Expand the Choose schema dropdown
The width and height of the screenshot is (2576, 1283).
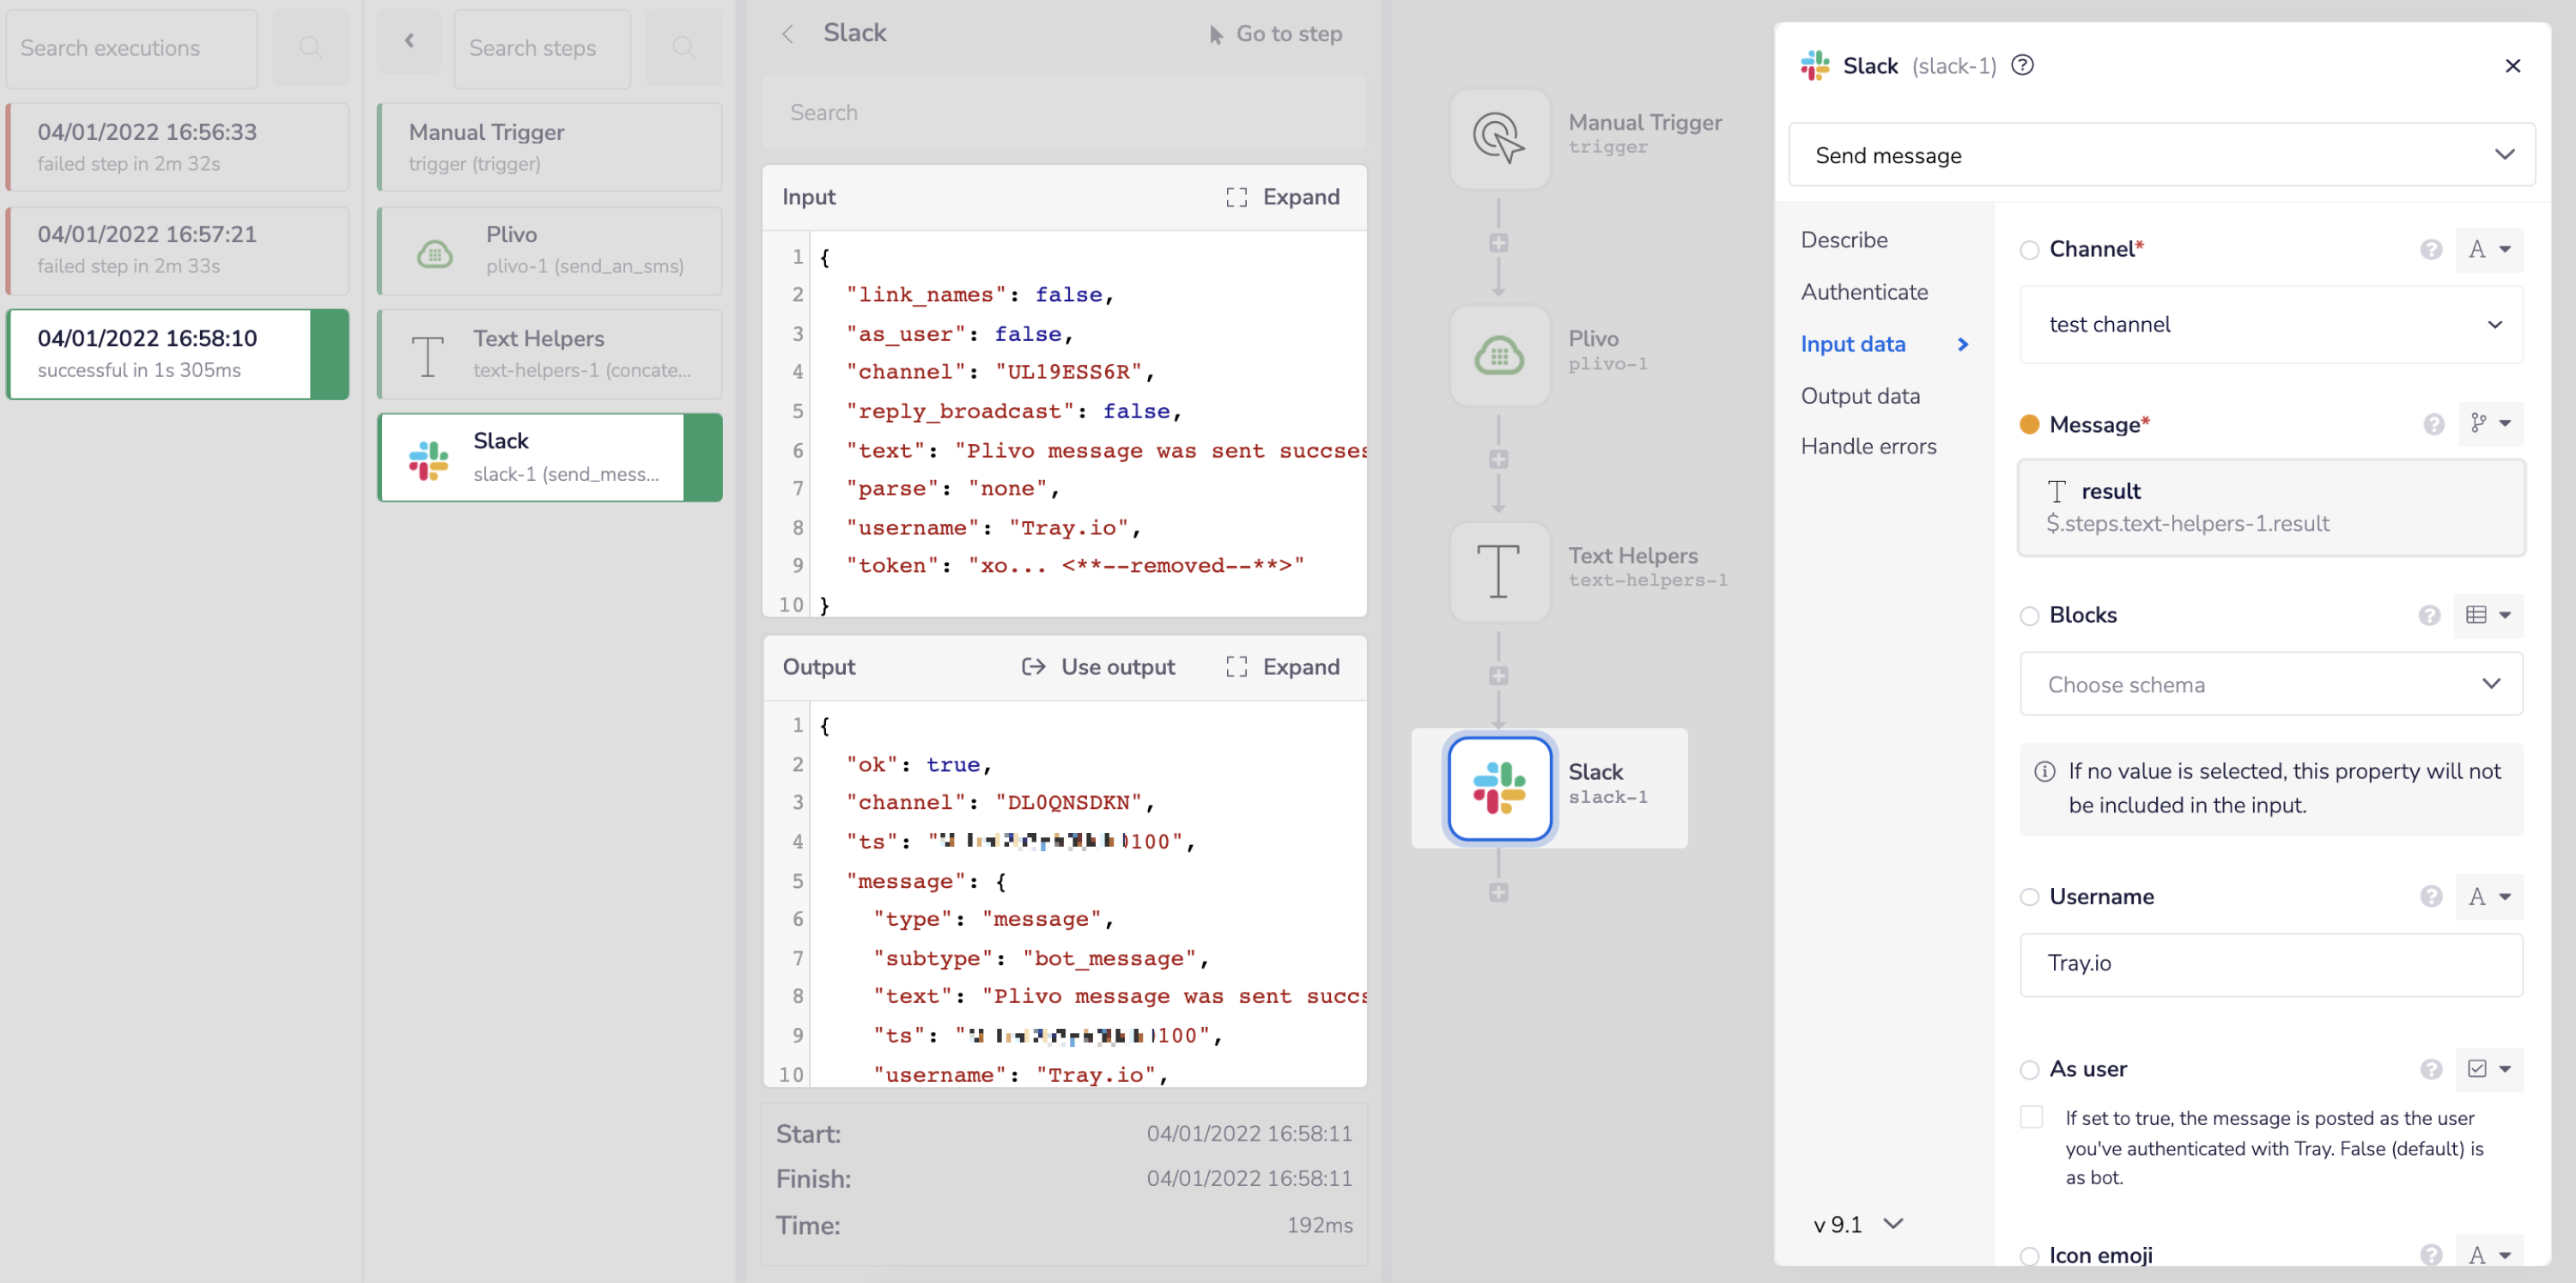(x=2271, y=684)
